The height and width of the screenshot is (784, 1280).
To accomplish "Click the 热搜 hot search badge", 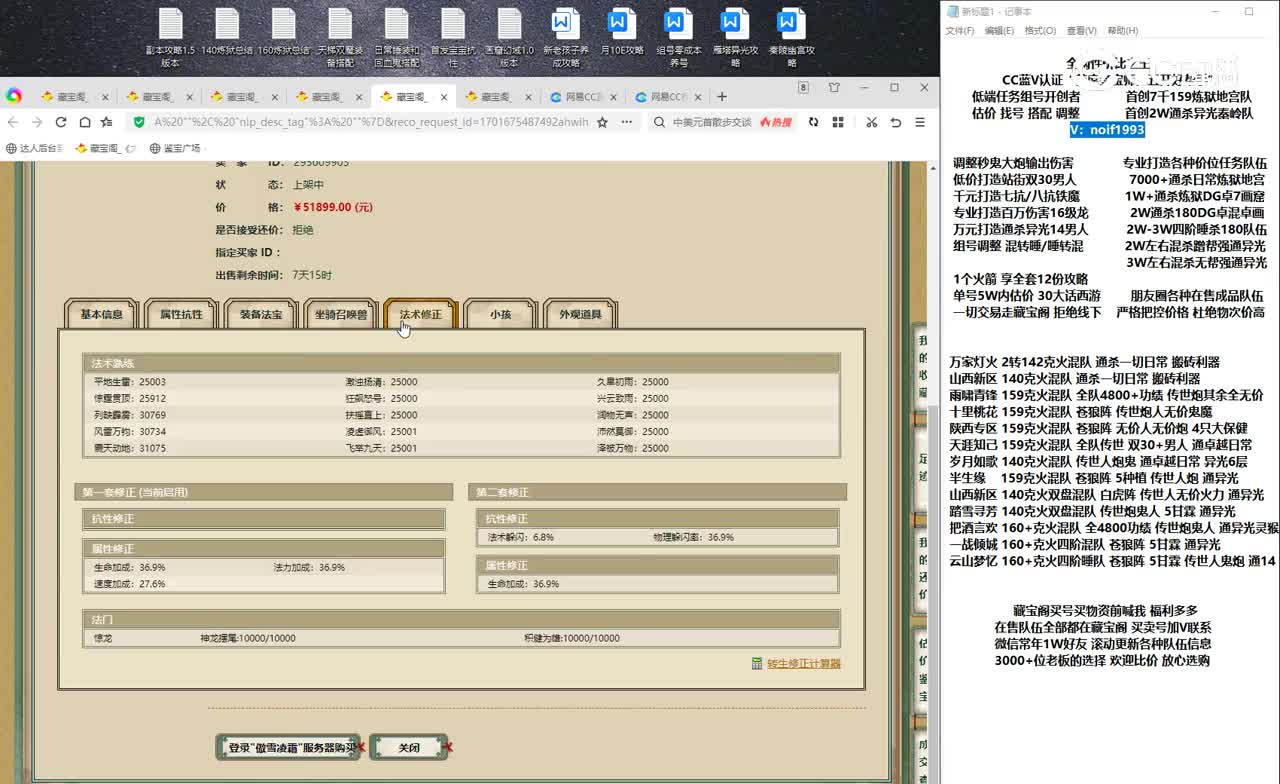I will [x=776, y=122].
